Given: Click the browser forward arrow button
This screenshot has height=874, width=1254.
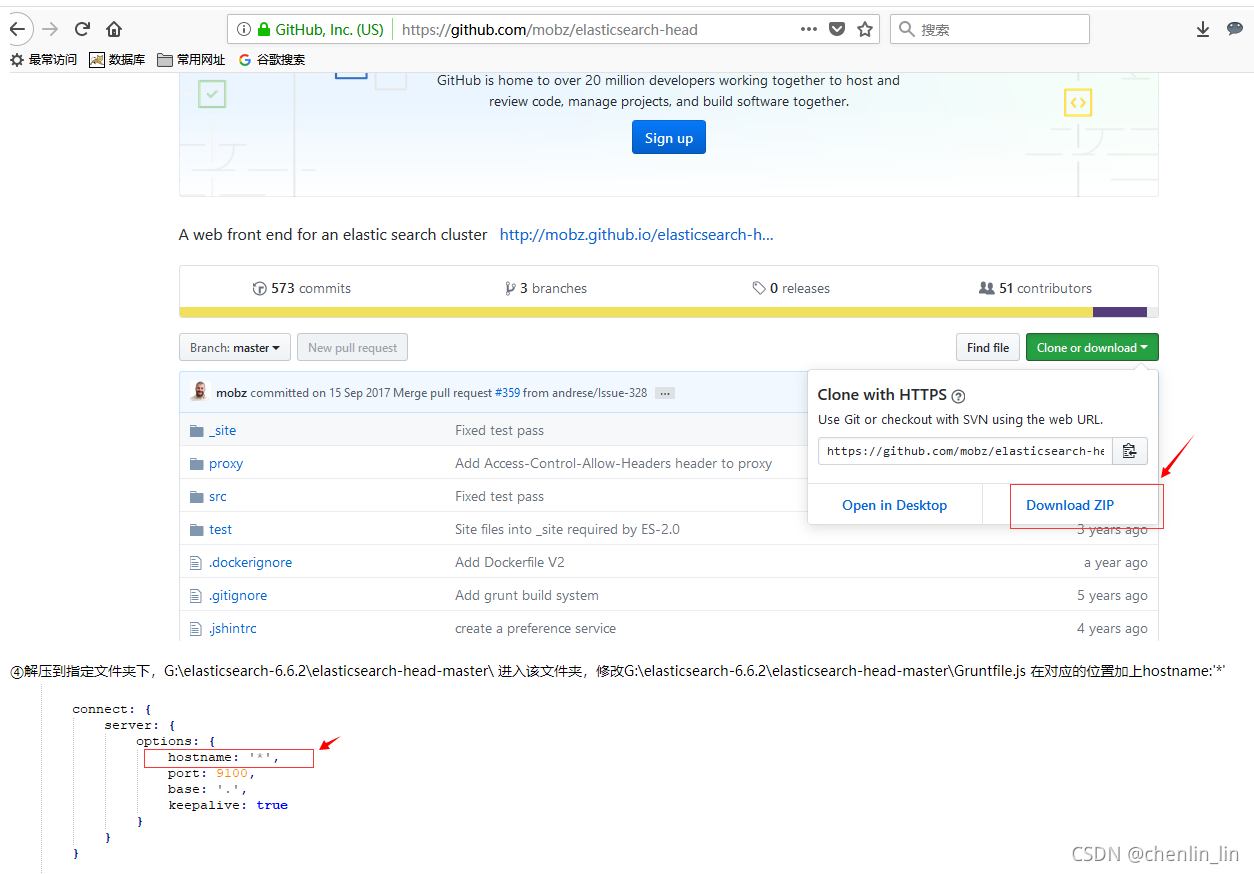Looking at the screenshot, I should pyautogui.click(x=50, y=29).
